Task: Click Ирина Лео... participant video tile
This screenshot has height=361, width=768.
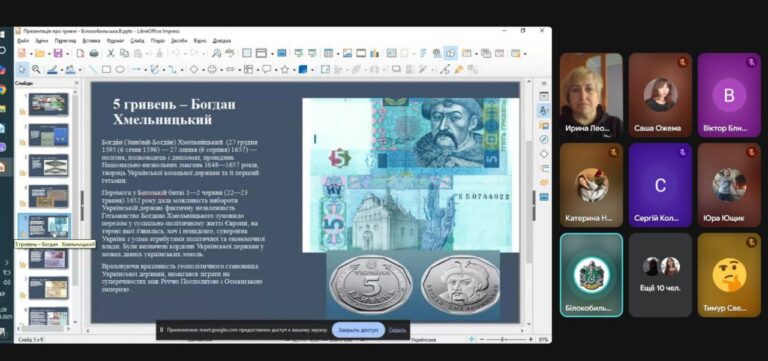Action: pos(591,95)
